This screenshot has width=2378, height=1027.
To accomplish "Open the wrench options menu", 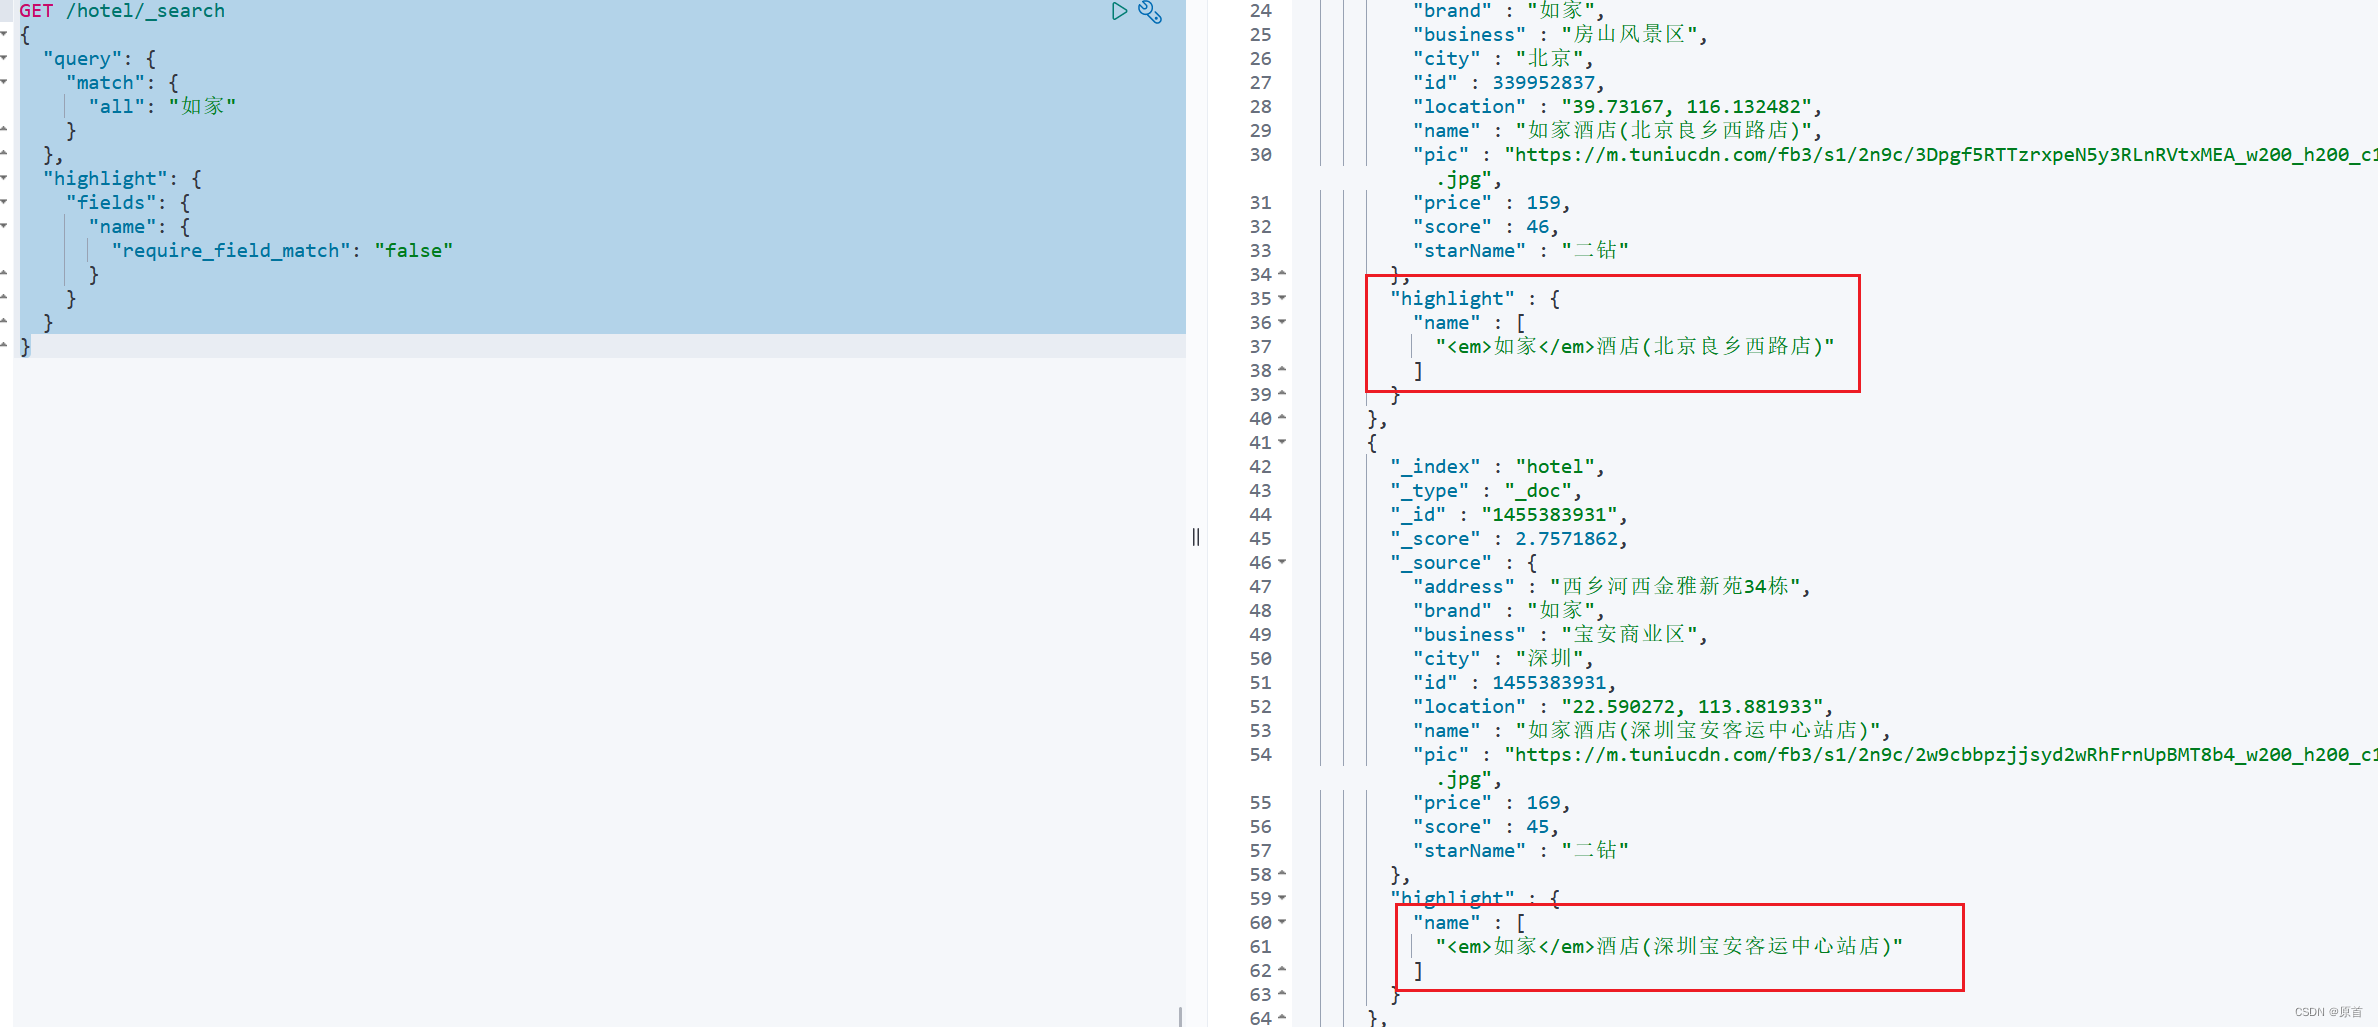I will [x=1150, y=12].
